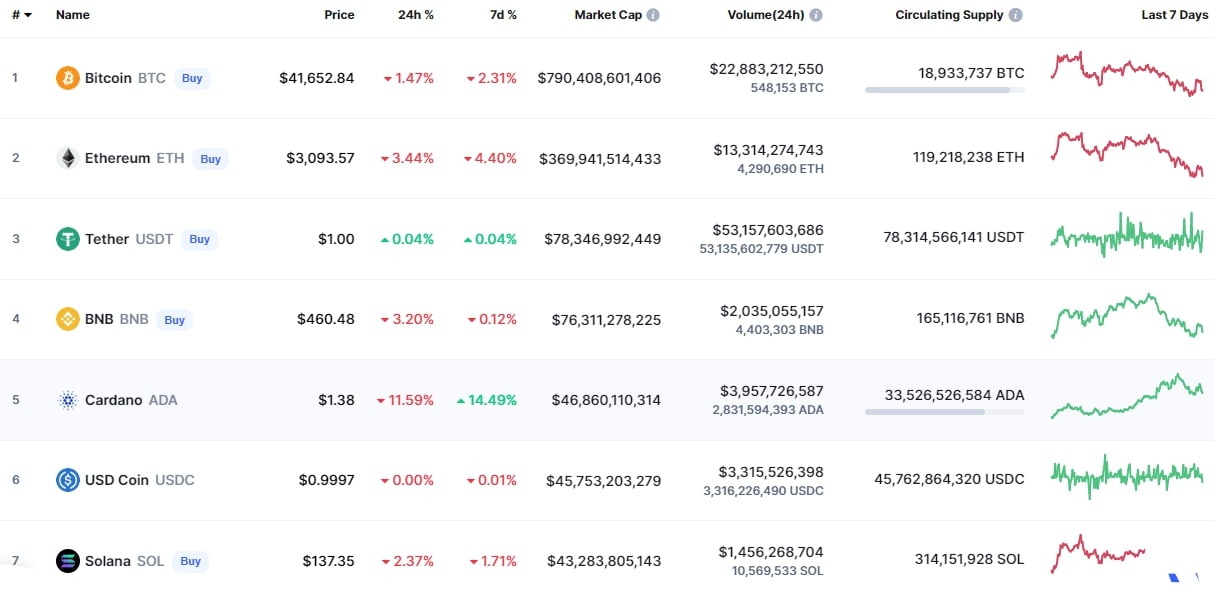Open BNB 7-day sparkline chart
The image size is (1215, 590).
coord(1127,316)
